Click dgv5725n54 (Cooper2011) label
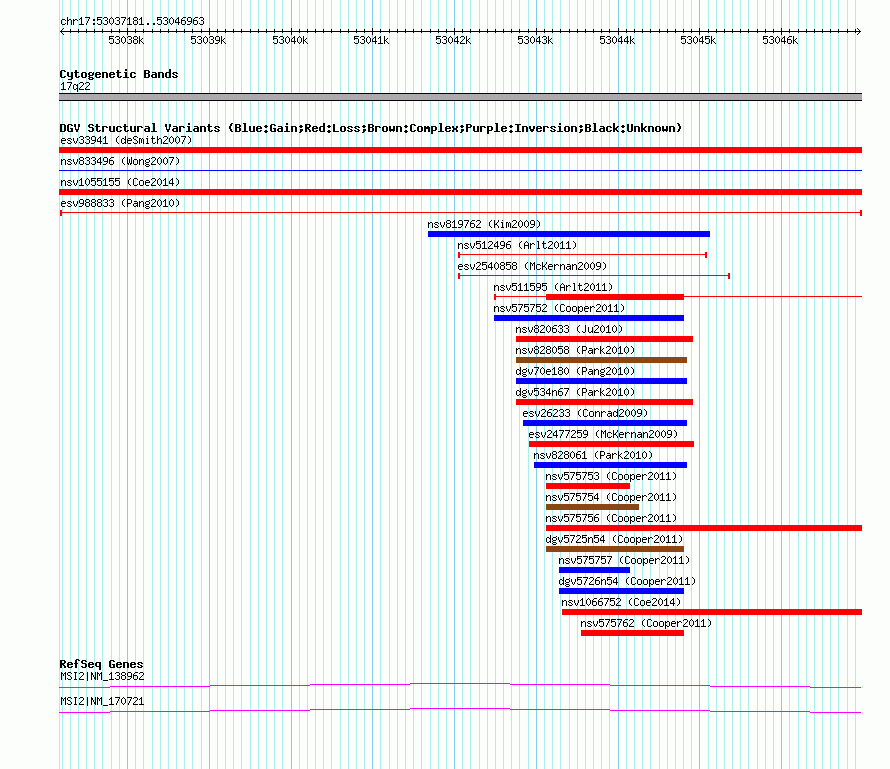The image size is (890, 769). (614, 539)
